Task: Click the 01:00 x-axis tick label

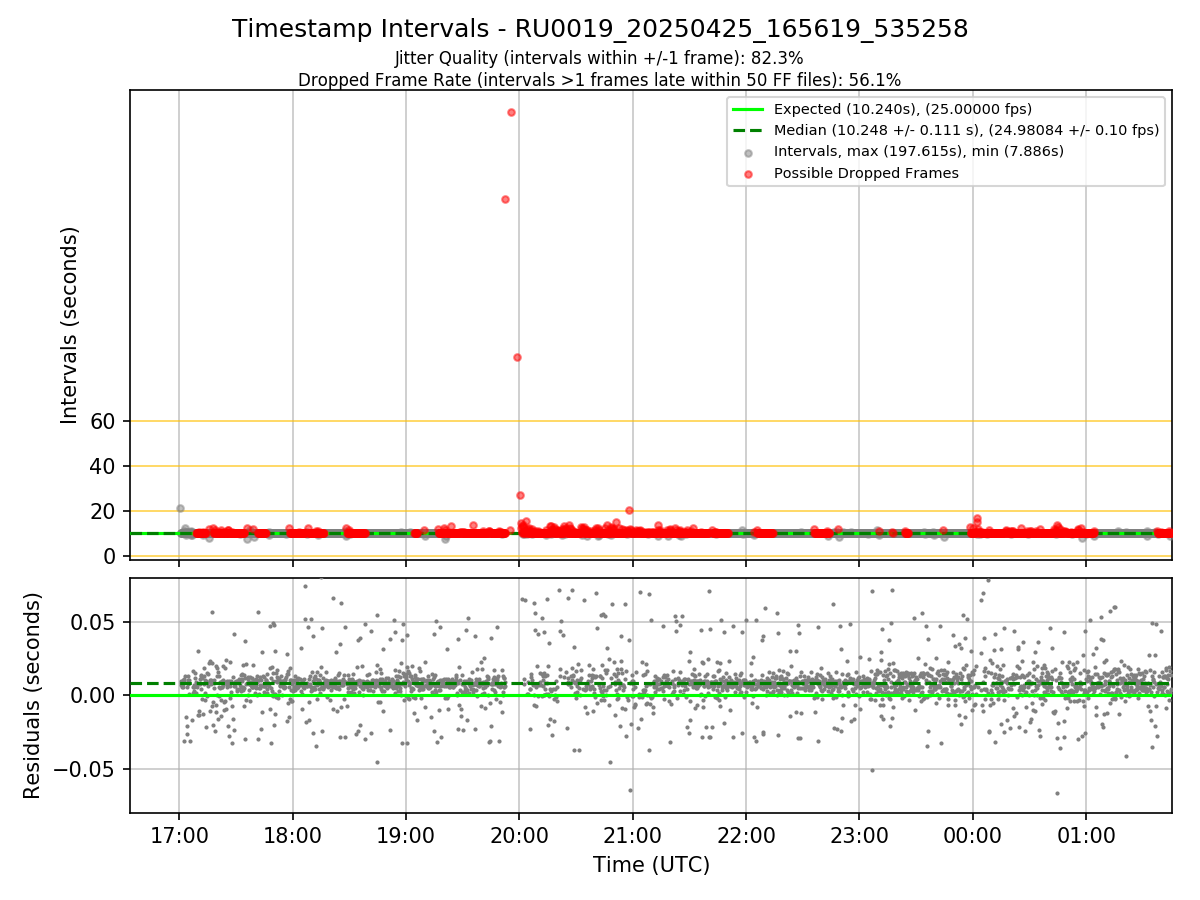Action: tap(1086, 834)
